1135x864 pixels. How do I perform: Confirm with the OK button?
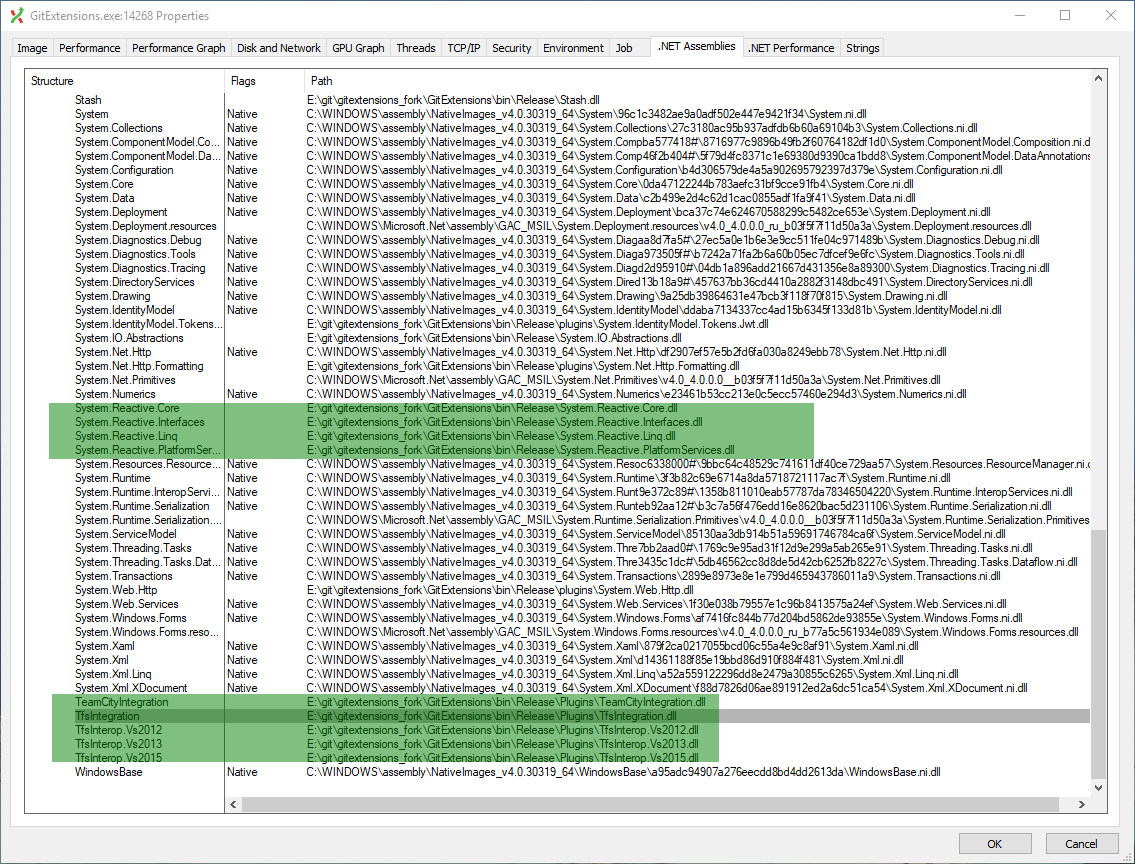tap(995, 843)
